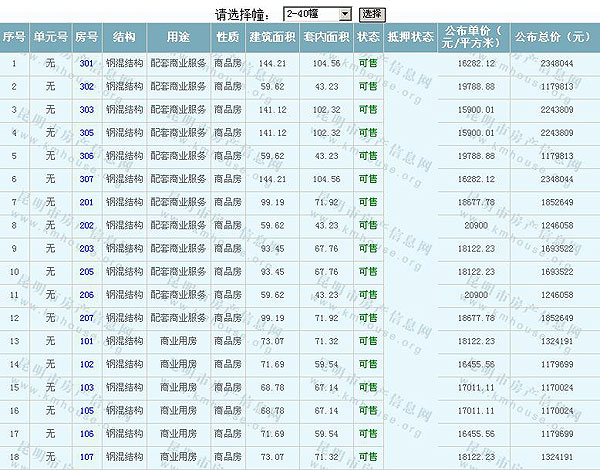Open room 302 link
600x470 pixels.
coord(86,86)
